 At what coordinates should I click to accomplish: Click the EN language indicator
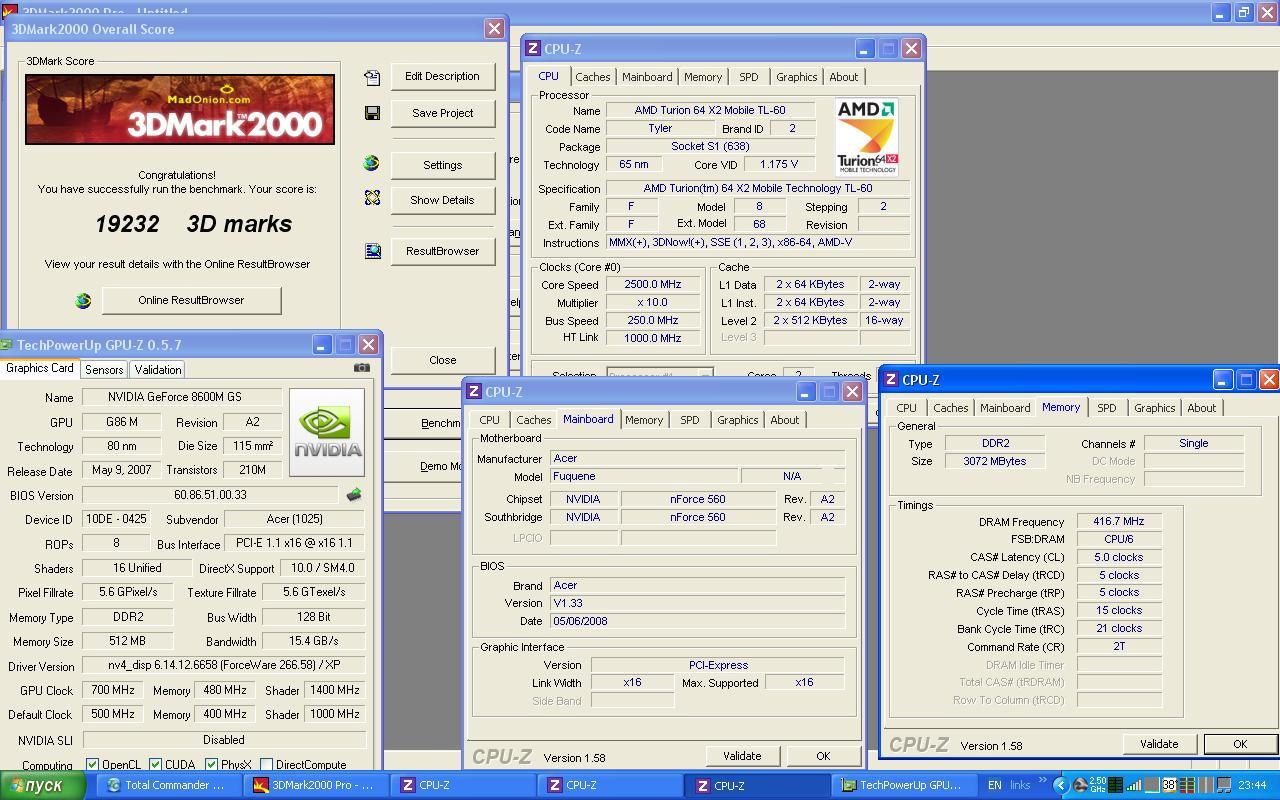click(x=995, y=785)
